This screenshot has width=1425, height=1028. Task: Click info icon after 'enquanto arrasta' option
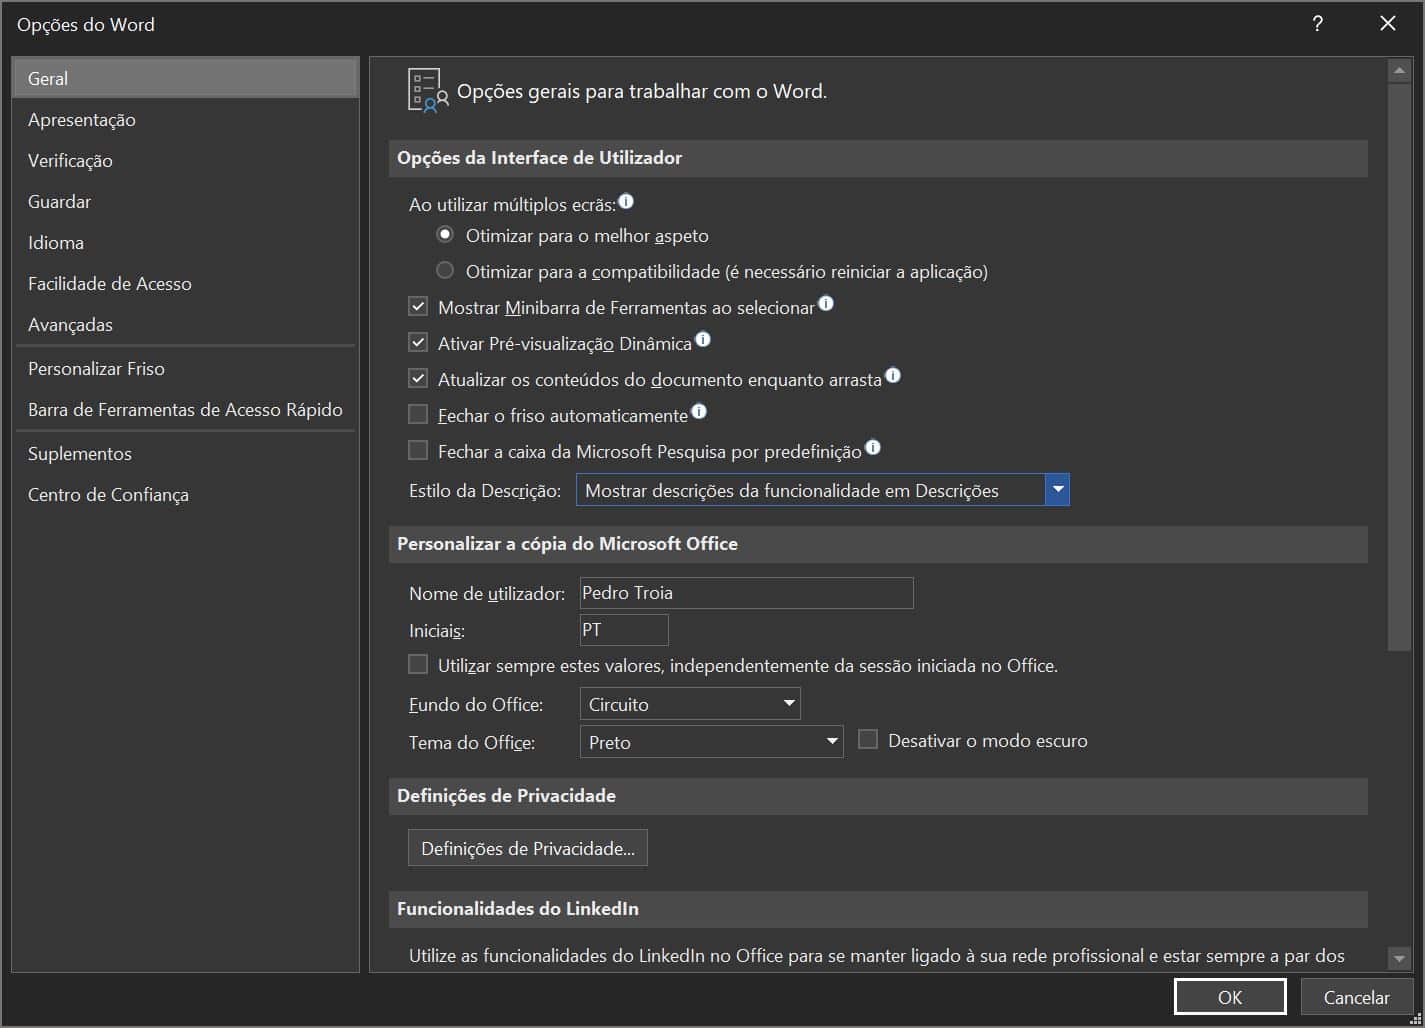click(893, 376)
